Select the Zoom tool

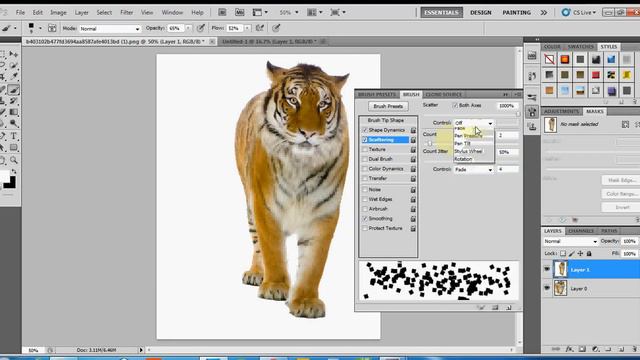pyautogui.click(x=14, y=160)
